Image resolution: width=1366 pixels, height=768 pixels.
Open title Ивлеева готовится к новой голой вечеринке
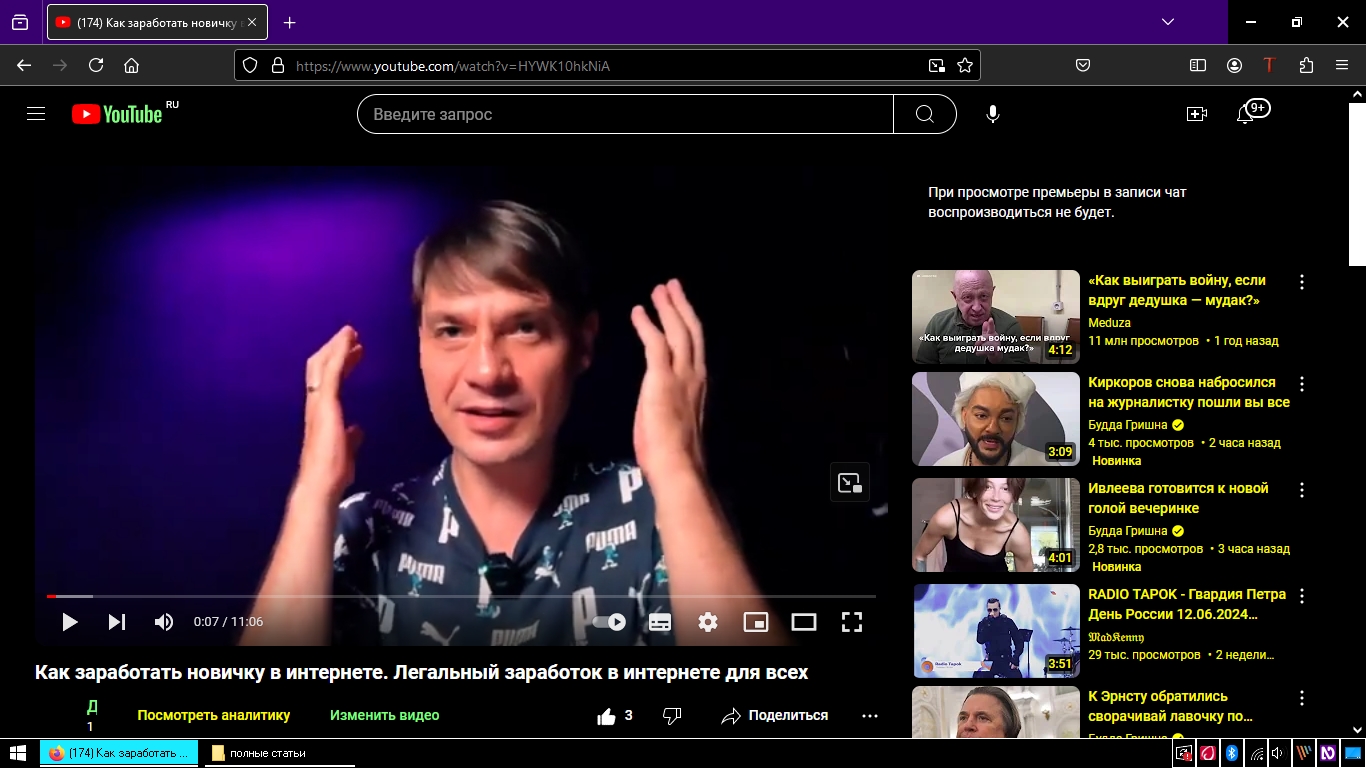1178,498
